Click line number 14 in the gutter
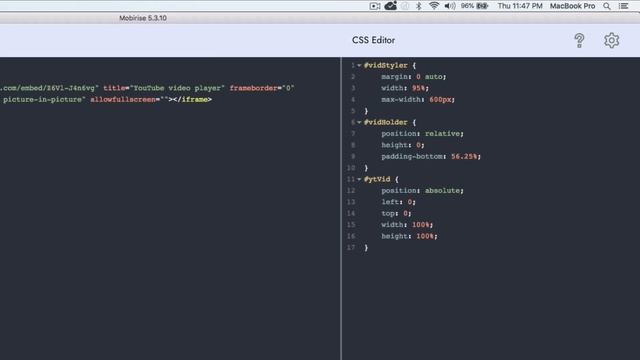Screen dimensions: 640x360 point(351,213)
